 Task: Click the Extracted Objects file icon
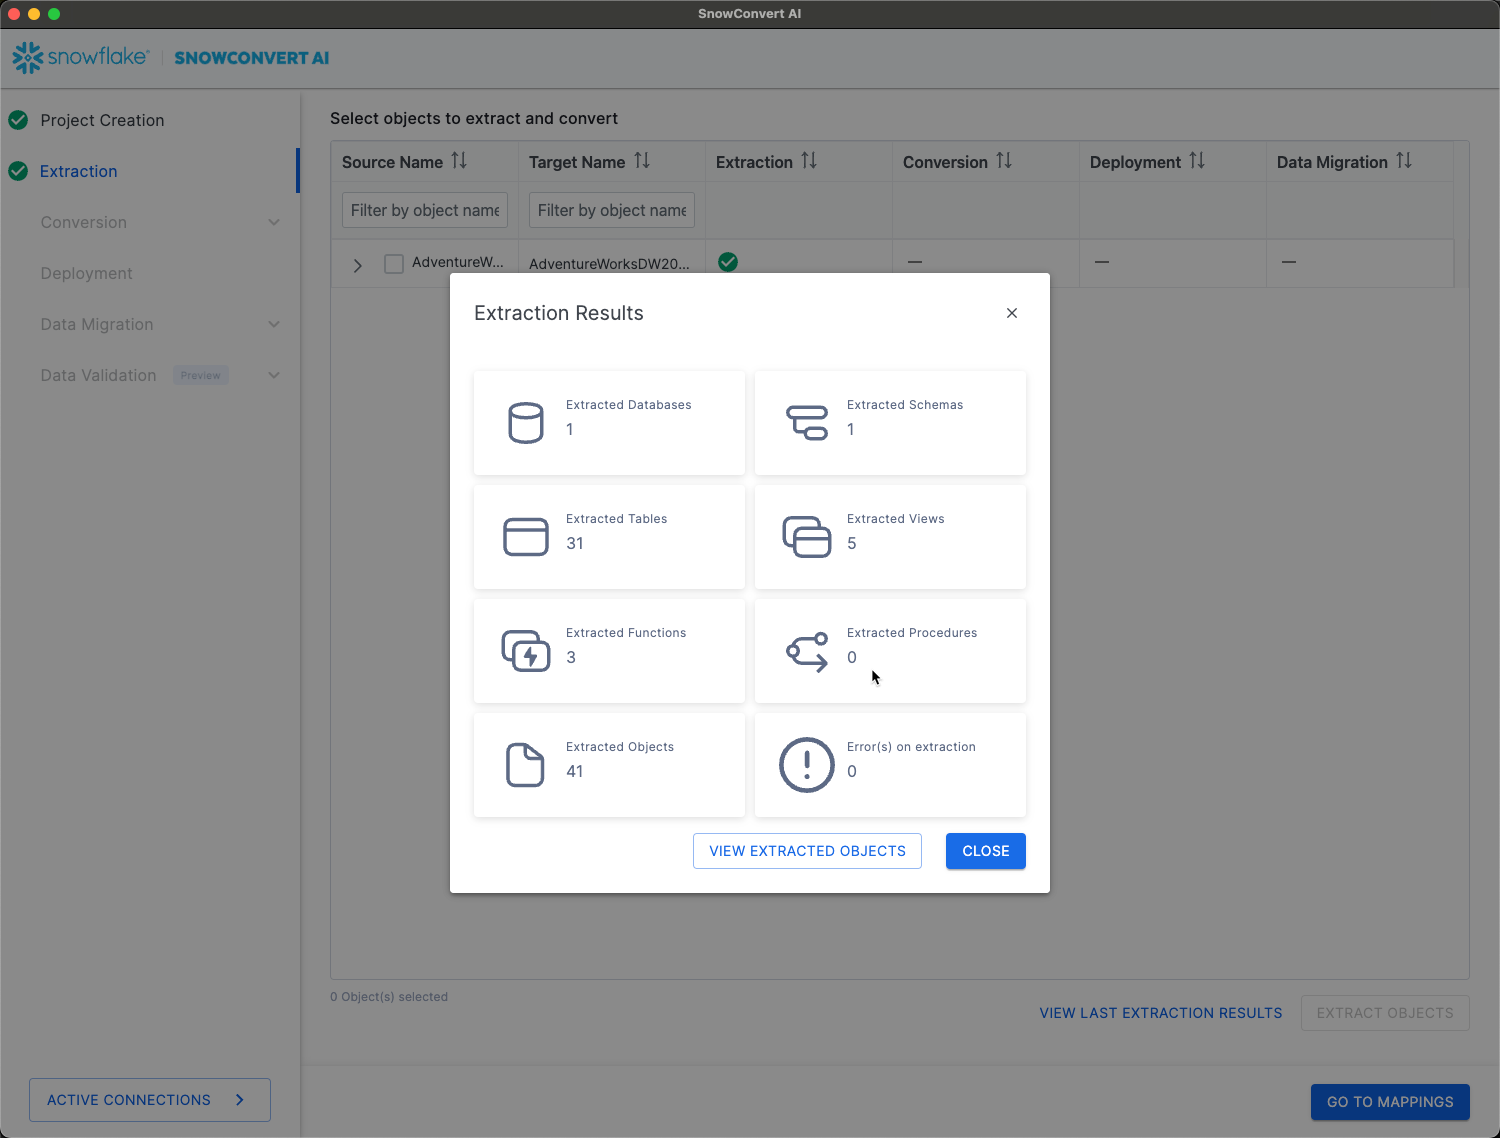(x=525, y=765)
